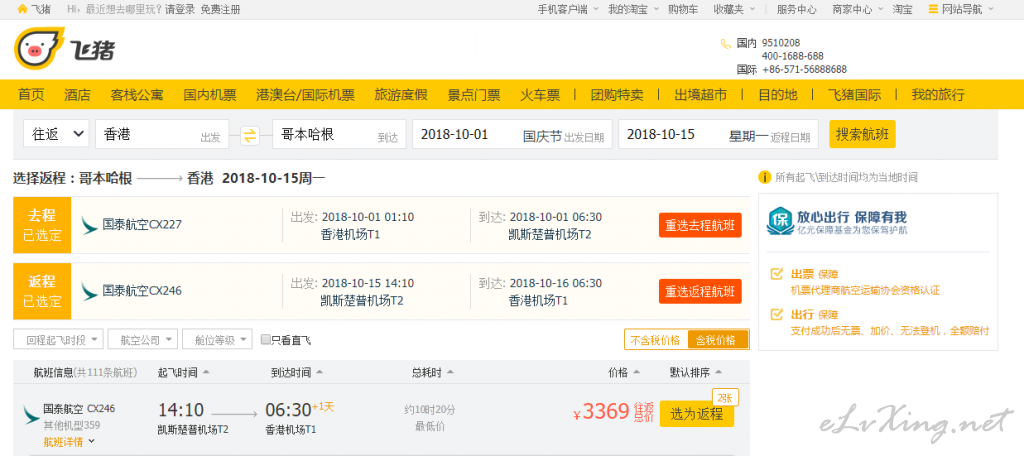Viewport: 1024px width, 456px height.
Task: Go to 首页 in the navigation bar
Action: (31, 95)
